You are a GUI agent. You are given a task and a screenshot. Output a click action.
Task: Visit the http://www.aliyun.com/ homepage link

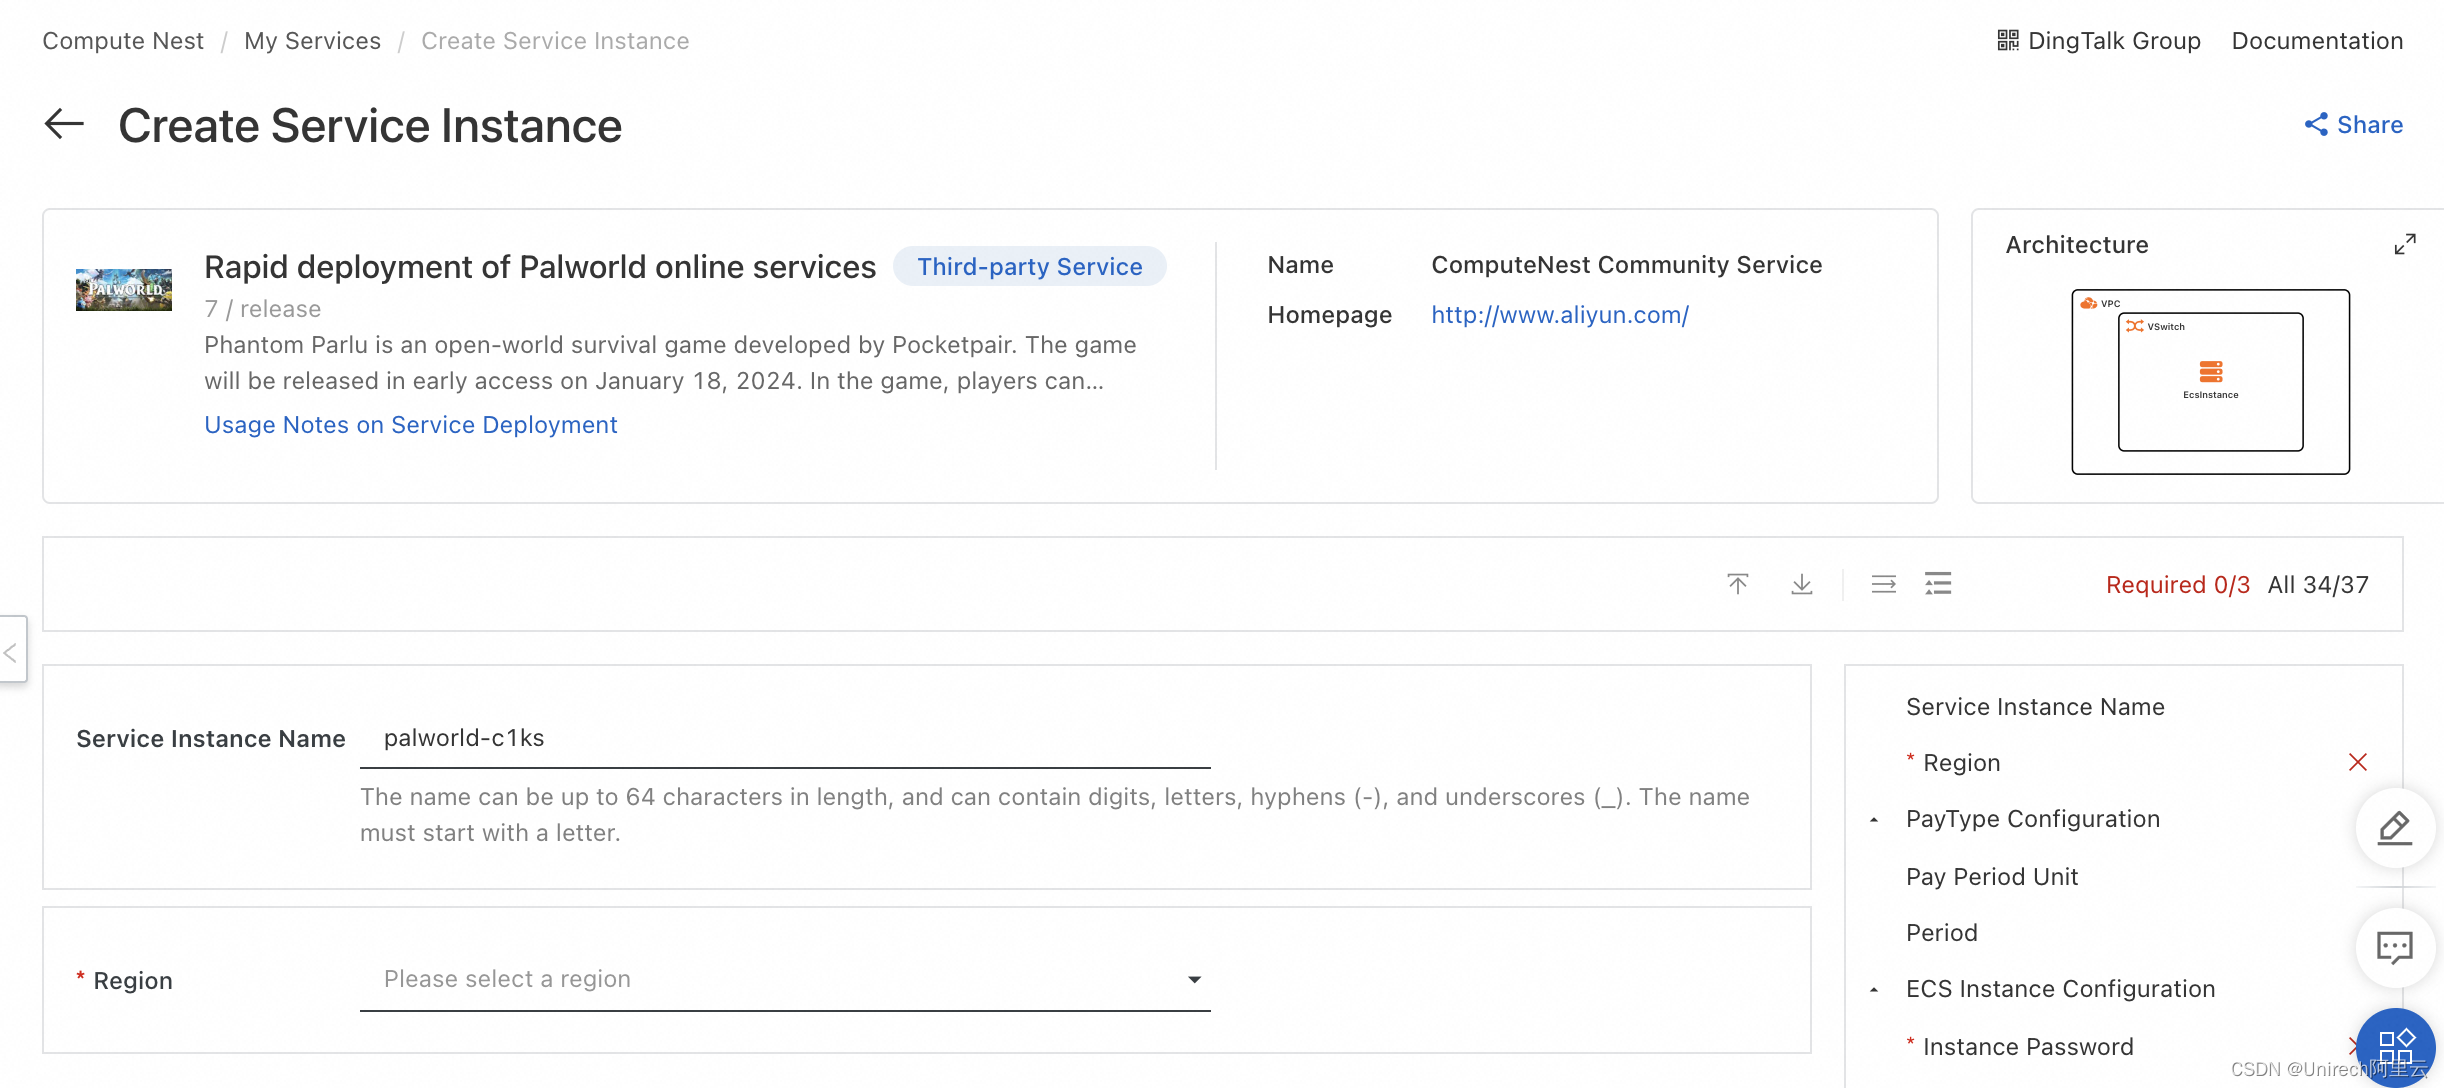(1560, 315)
